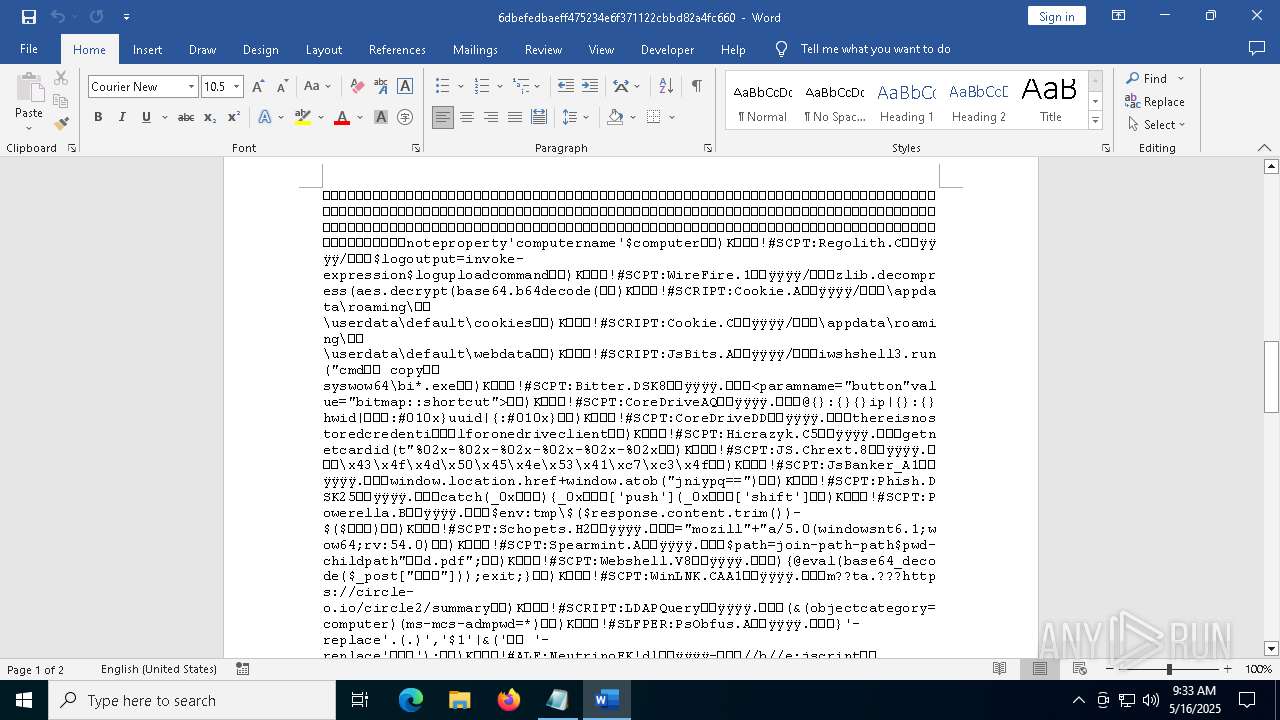Open the Replace tool
This screenshot has height=720, width=1280.
click(1155, 102)
